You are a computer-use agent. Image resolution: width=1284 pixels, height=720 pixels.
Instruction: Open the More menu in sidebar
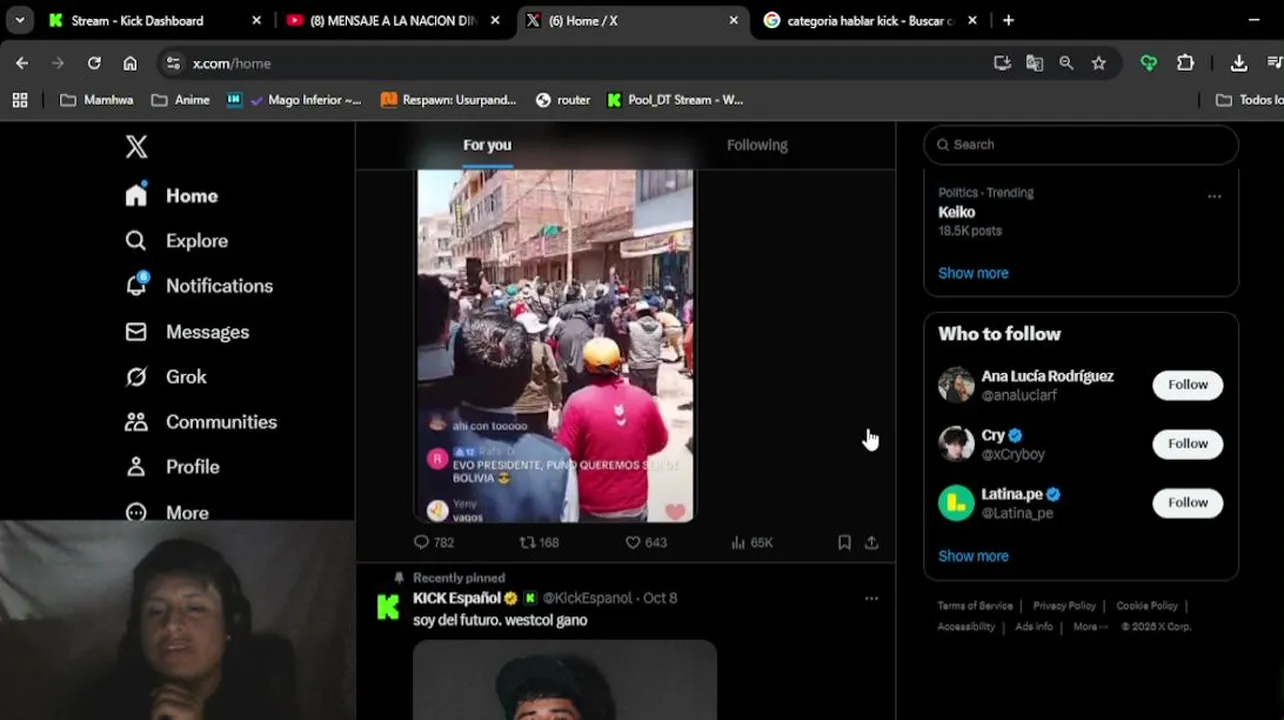point(166,512)
